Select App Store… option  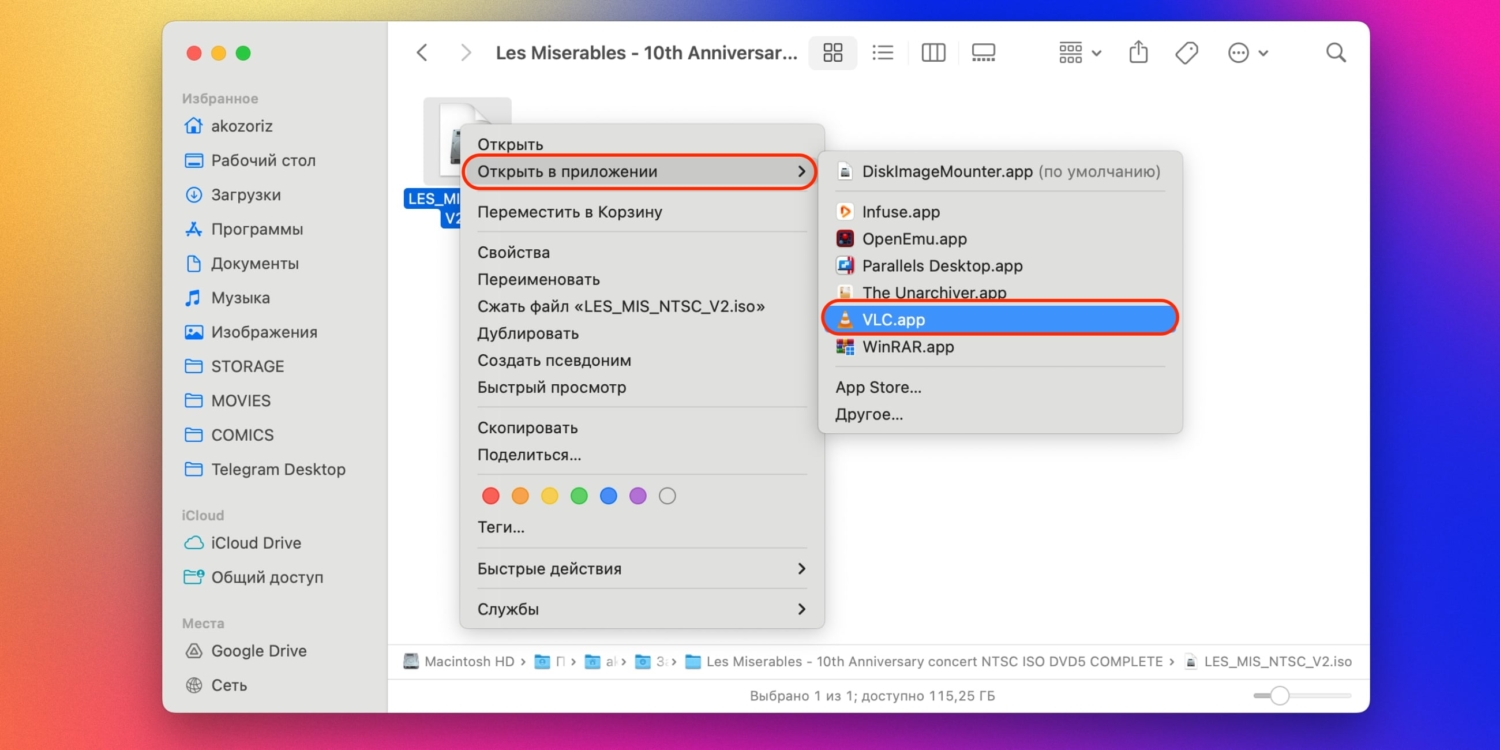coord(878,387)
